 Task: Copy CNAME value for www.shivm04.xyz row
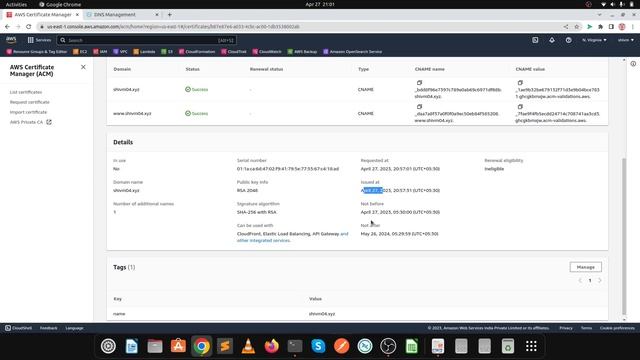coord(520,107)
